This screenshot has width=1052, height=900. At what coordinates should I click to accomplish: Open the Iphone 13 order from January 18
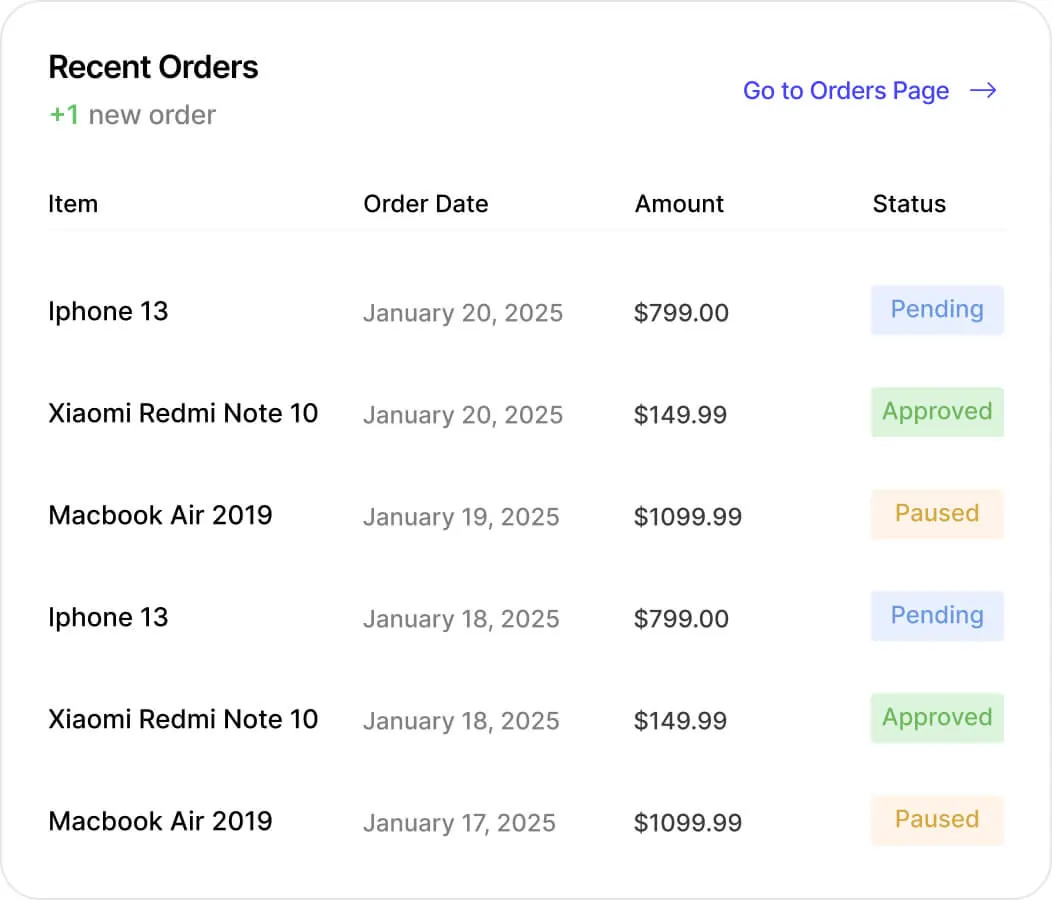(108, 618)
